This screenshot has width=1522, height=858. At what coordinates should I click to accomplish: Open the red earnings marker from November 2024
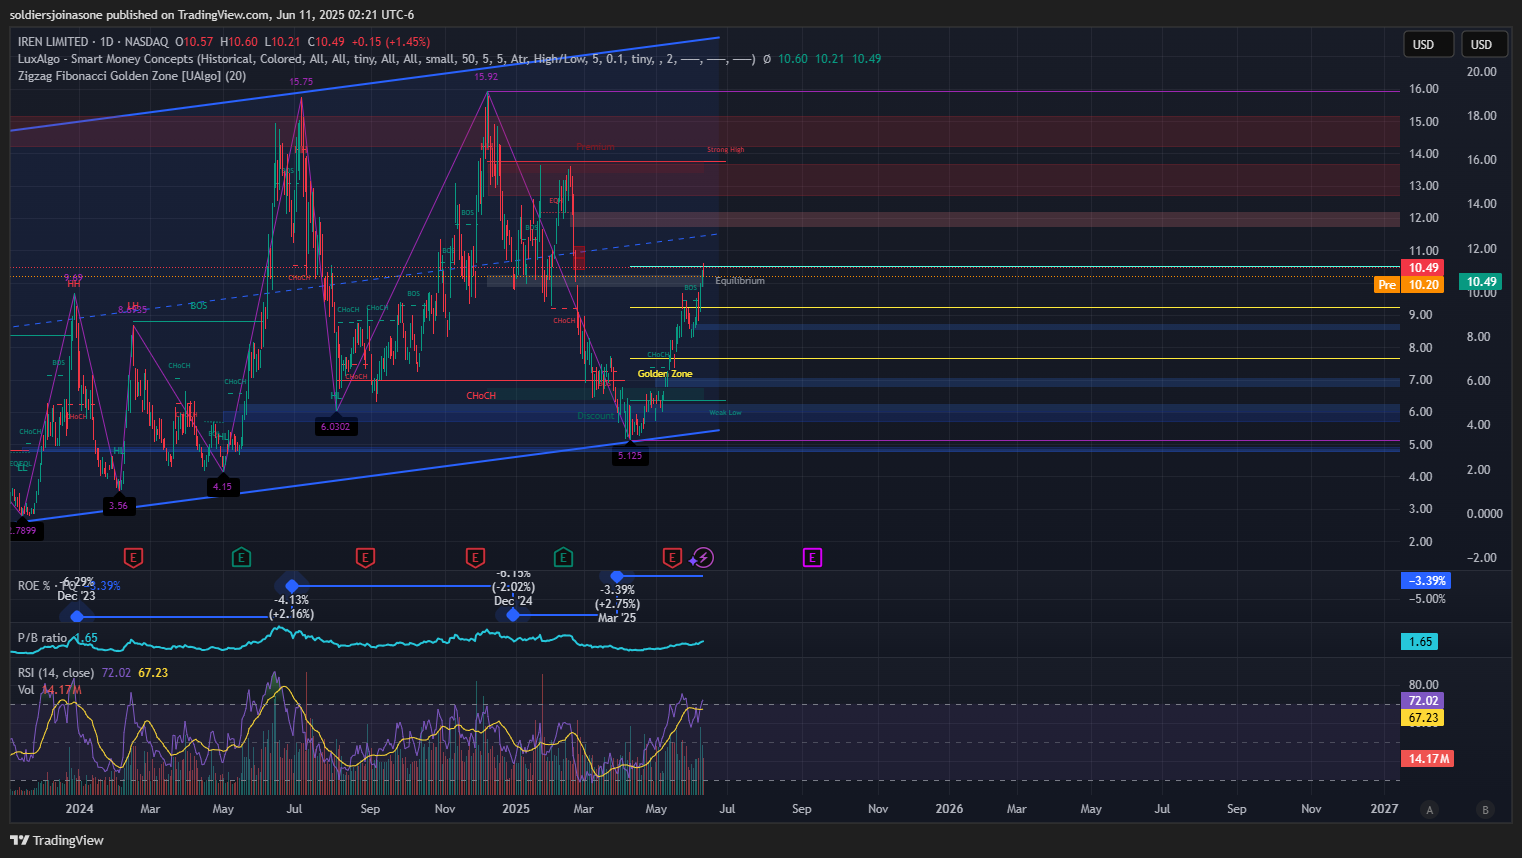[x=475, y=557]
